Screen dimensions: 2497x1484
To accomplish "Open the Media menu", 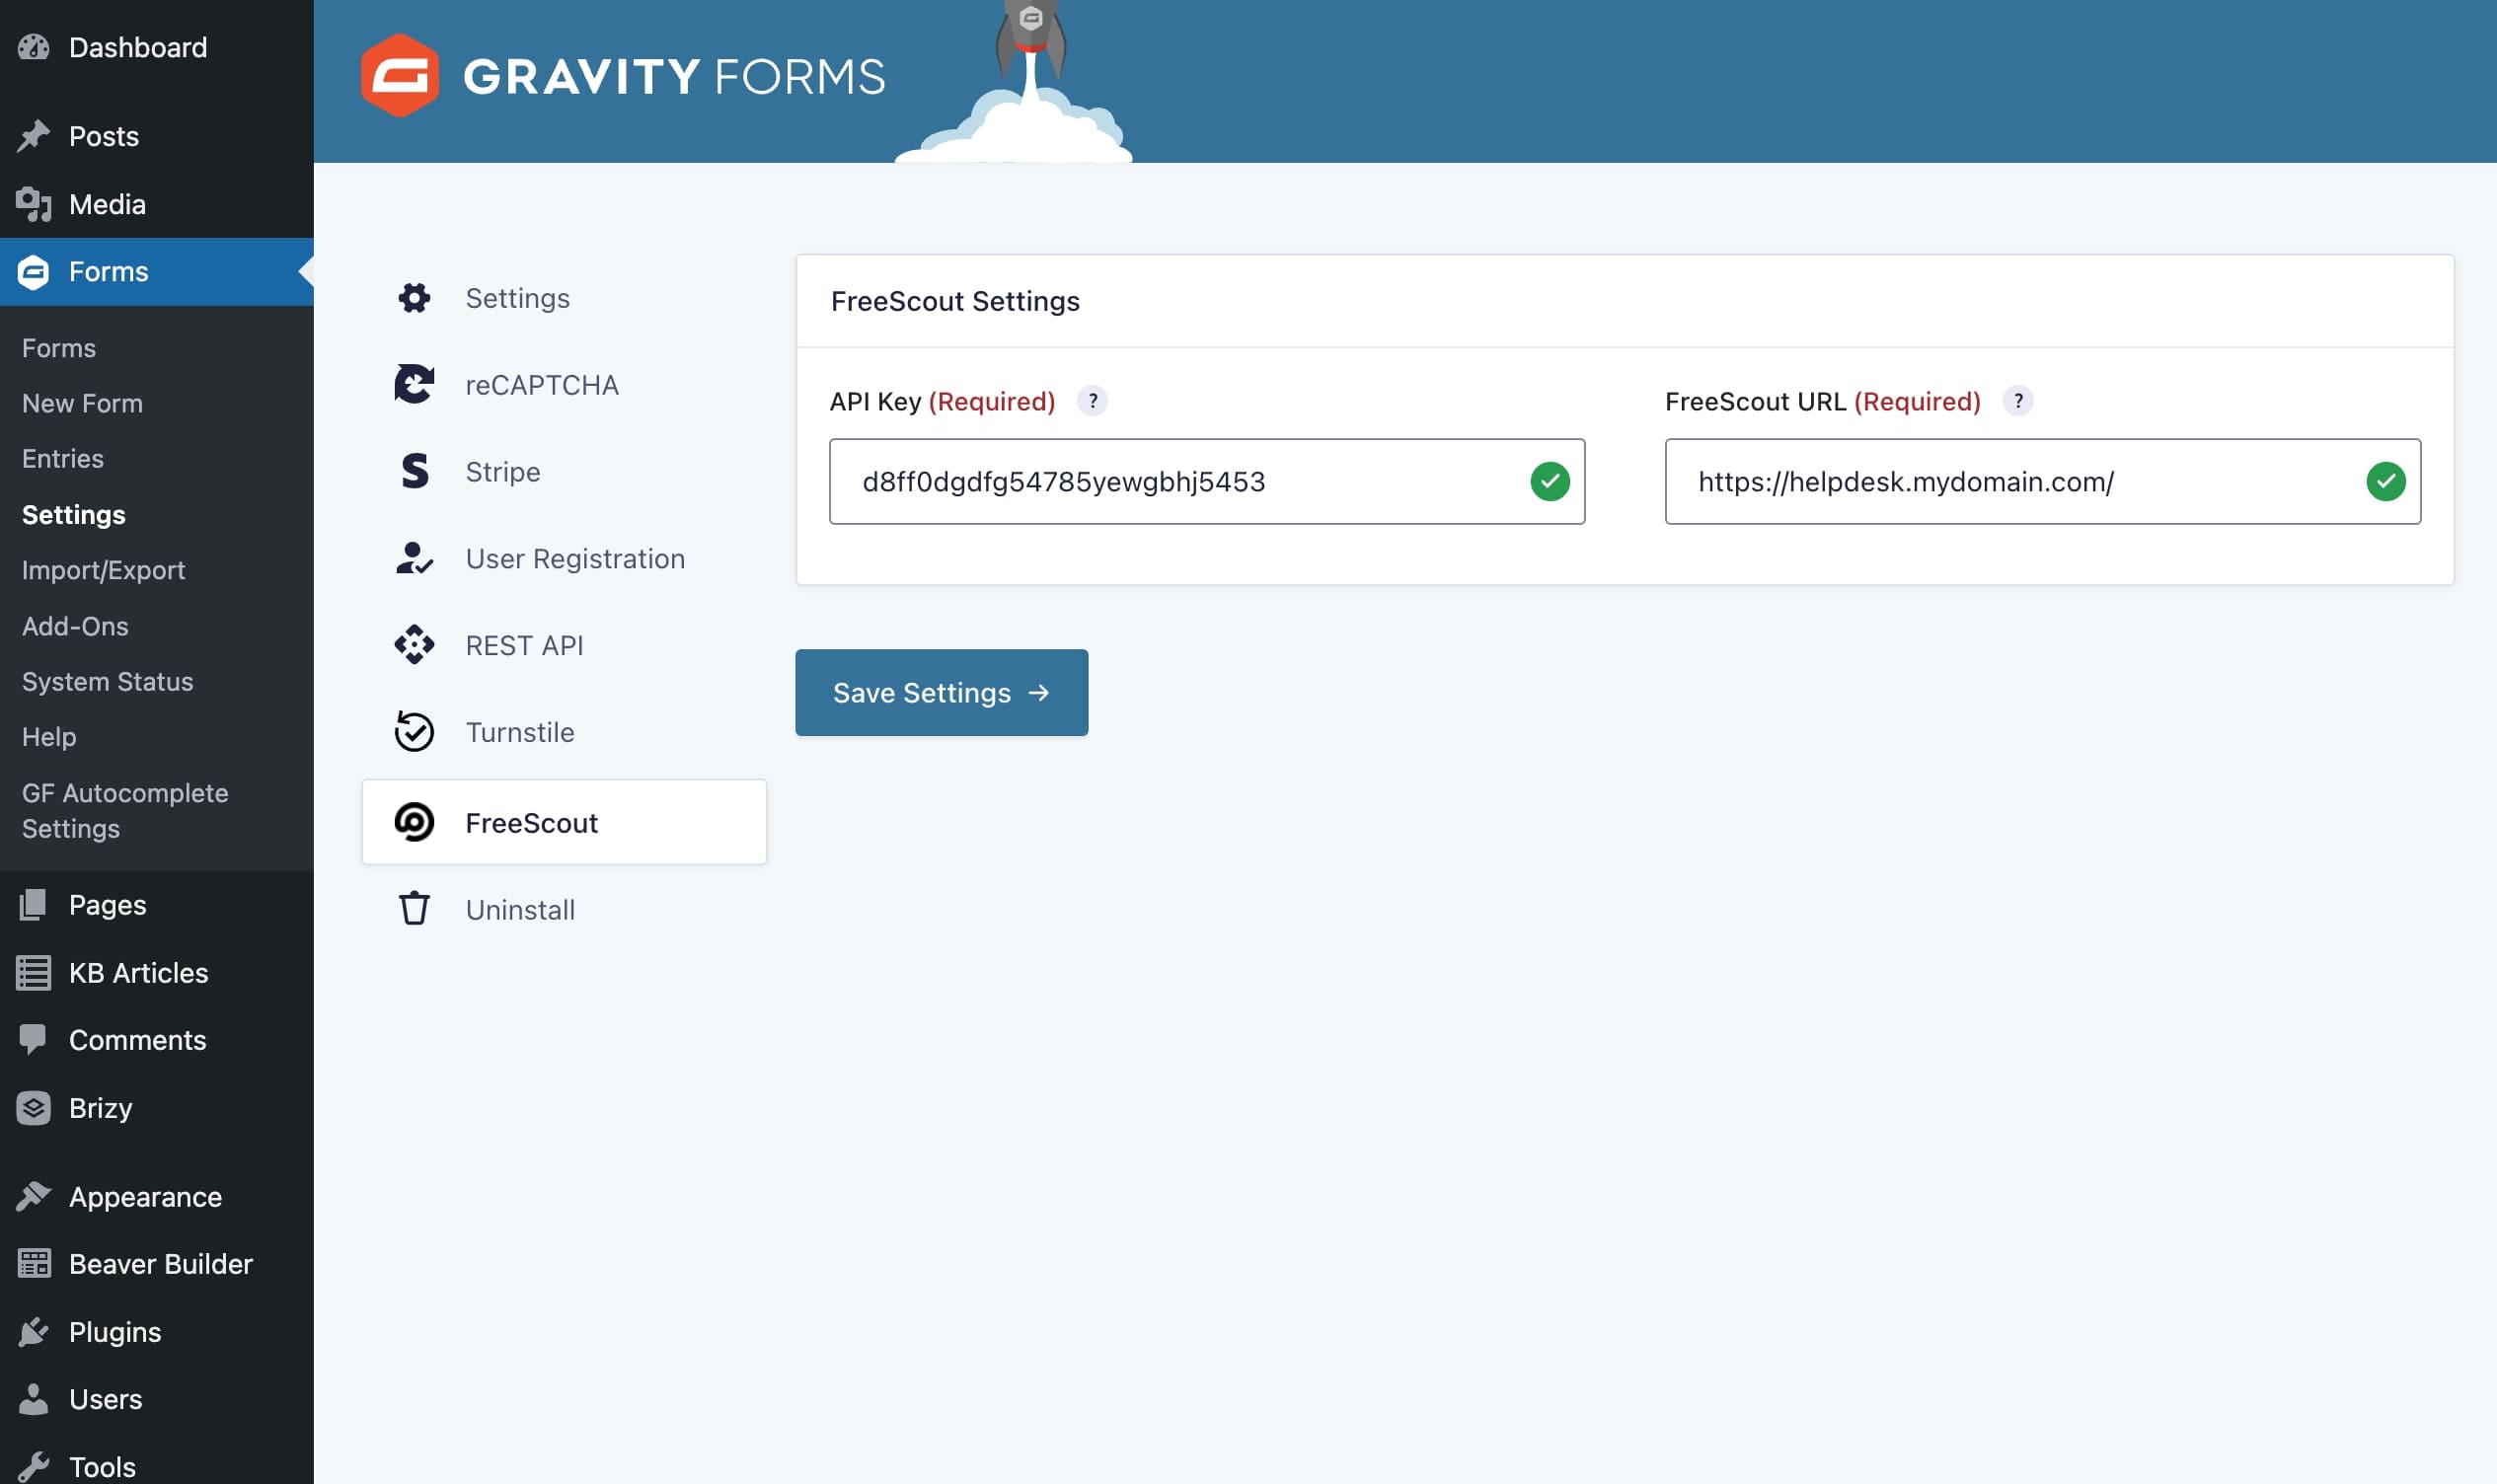I will pyautogui.click(x=157, y=204).
